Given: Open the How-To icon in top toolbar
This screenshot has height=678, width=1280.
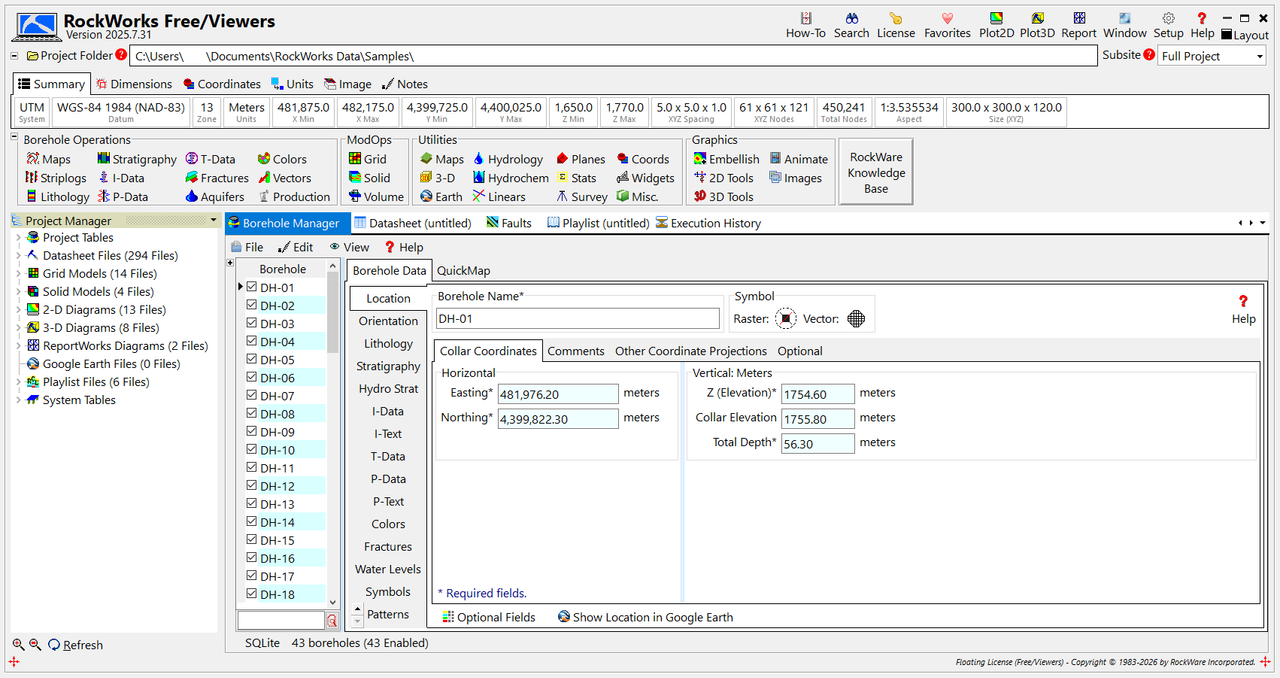Looking at the screenshot, I should coord(805,25).
